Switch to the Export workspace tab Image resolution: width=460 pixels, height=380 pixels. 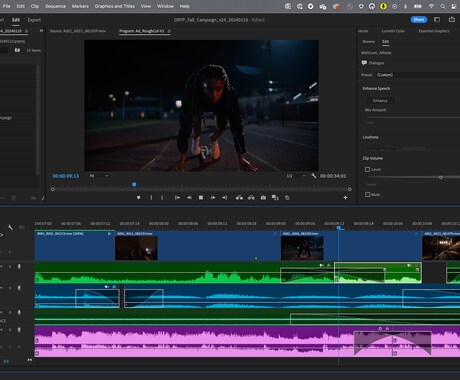[x=34, y=20]
